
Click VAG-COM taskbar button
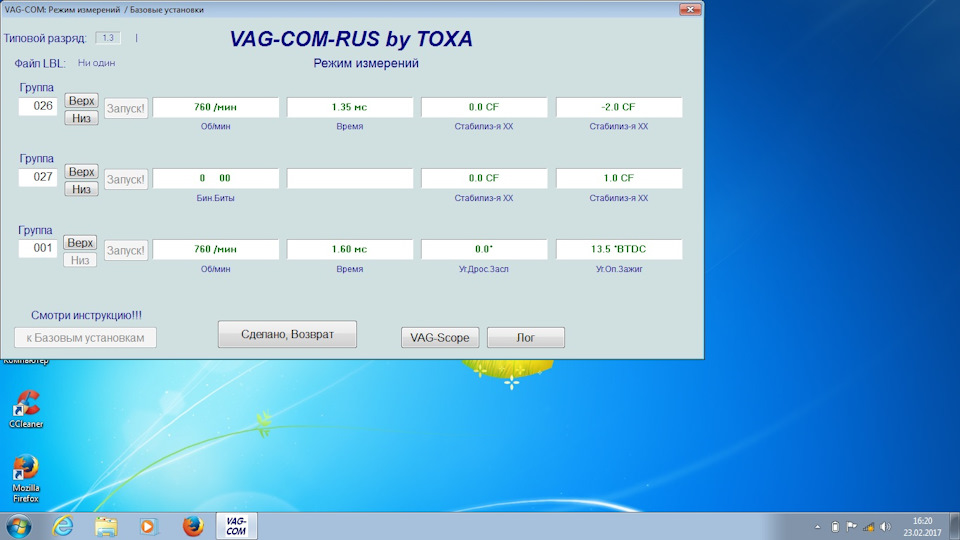click(x=236, y=526)
